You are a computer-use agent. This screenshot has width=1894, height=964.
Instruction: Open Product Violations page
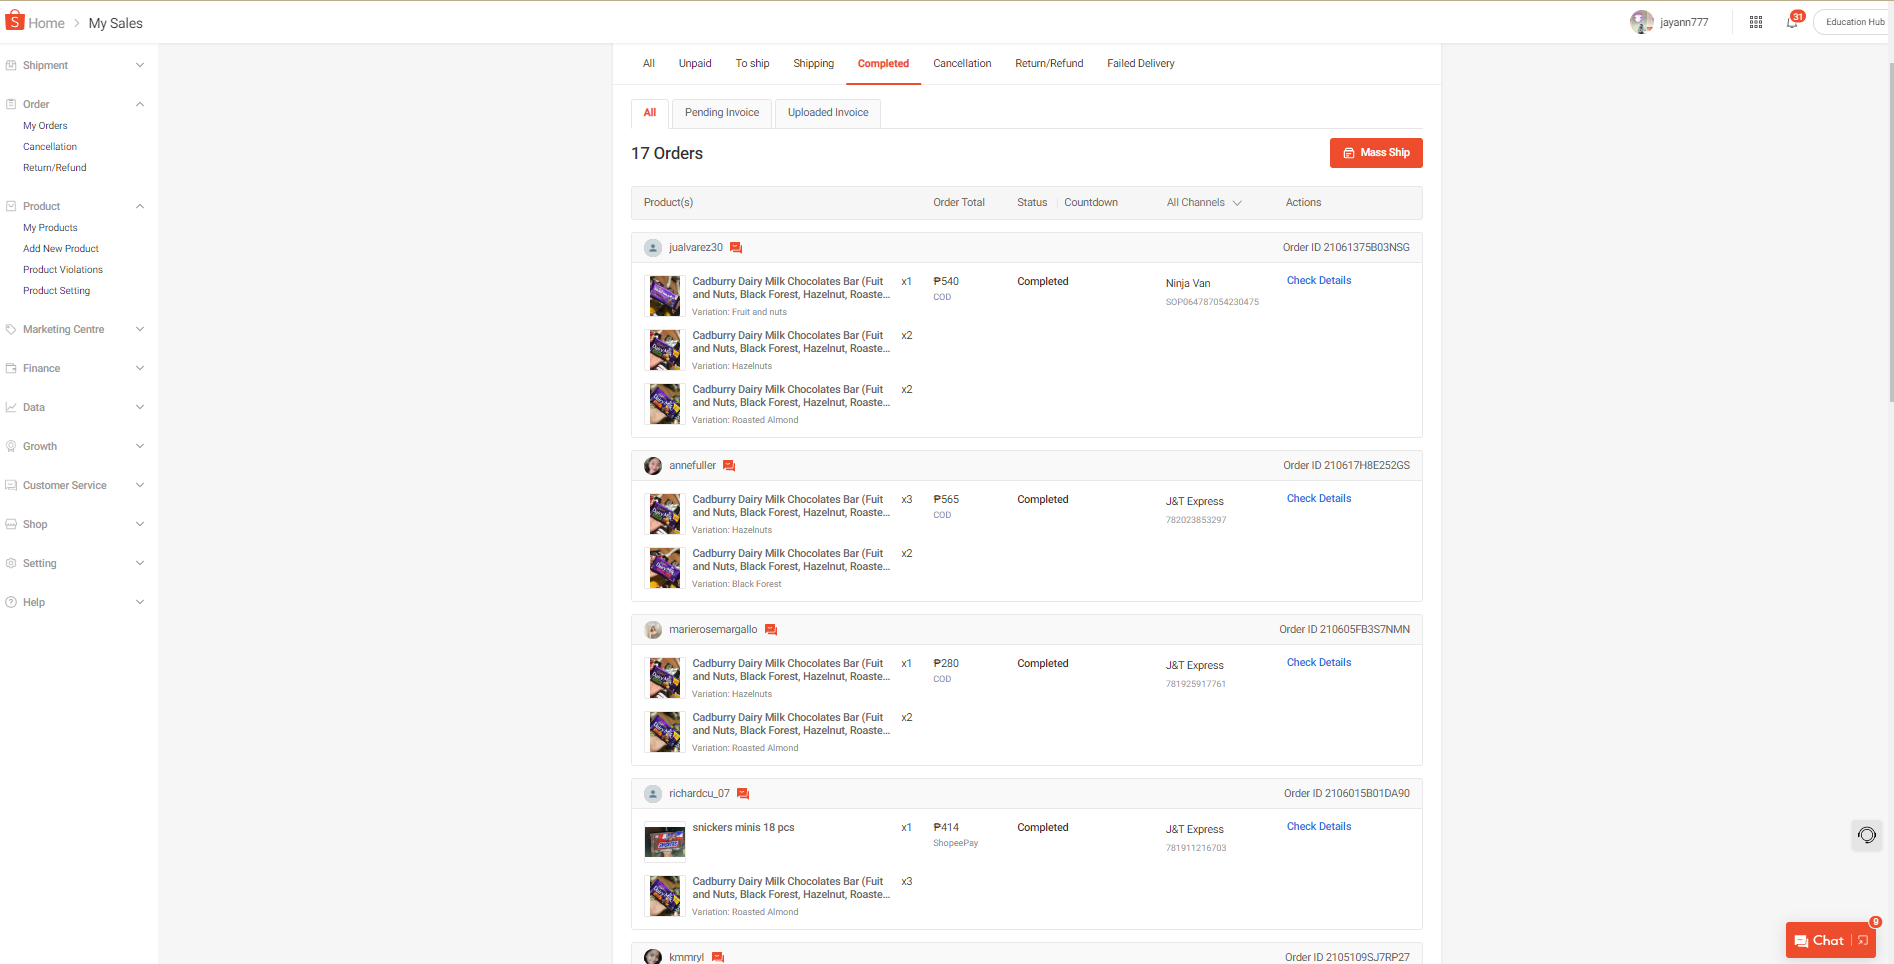click(x=63, y=270)
